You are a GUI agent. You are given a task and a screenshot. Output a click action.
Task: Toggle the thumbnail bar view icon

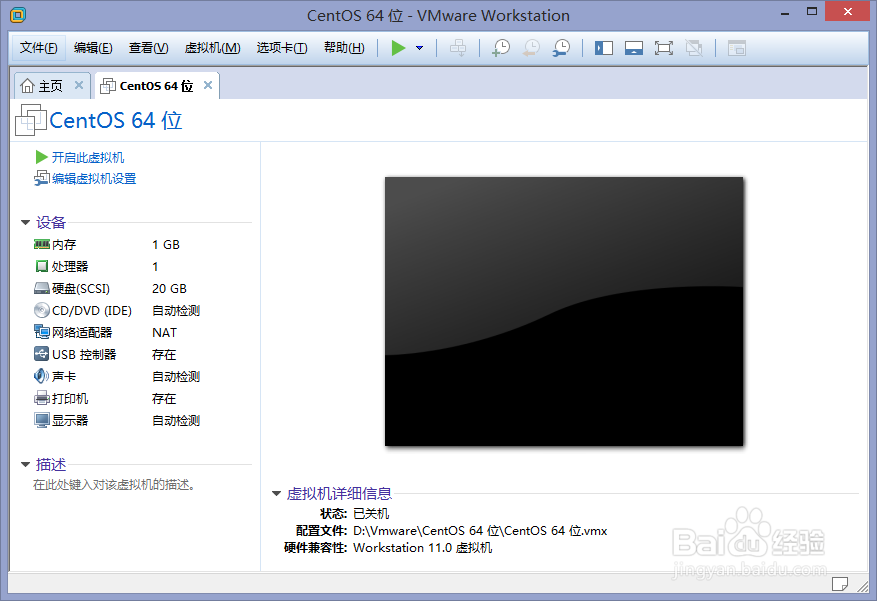click(x=634, y=49)
